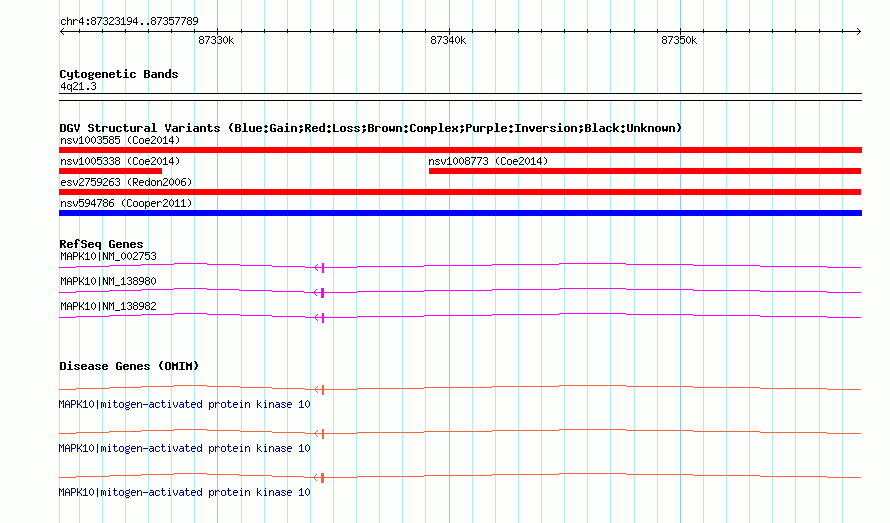Viewport: 890px width, 523px height.
Task: Click the MAPK10|NM_138980 transcript label
Action: click(x=108, y=281)
